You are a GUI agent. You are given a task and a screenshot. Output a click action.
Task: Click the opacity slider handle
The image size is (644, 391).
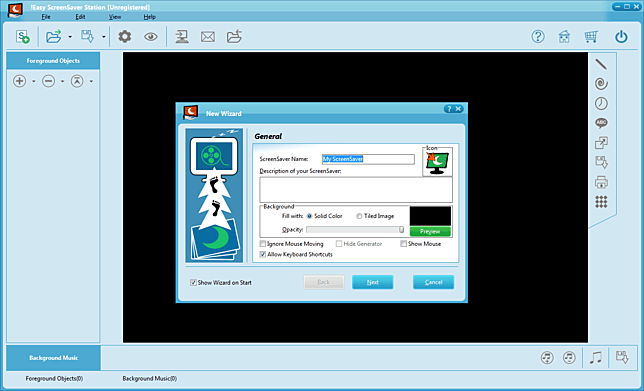tap(401, 230)
